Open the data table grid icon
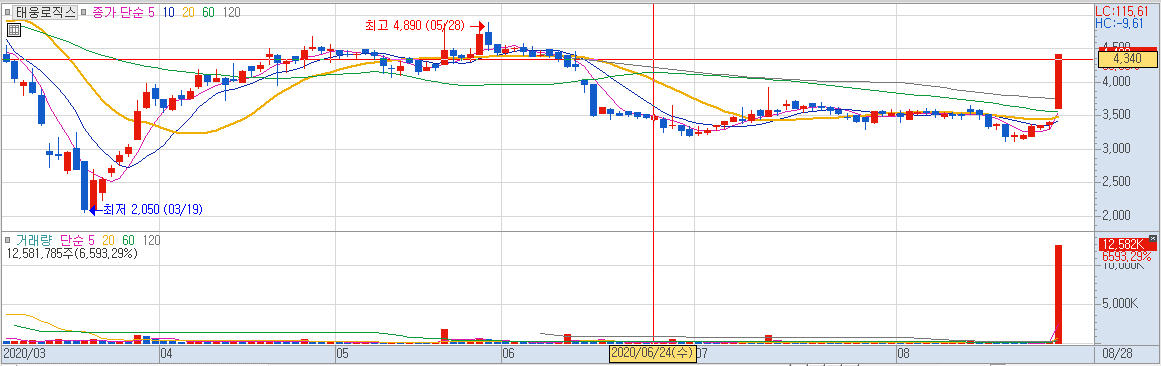The height and width of the screenshot is (366, 1161). (x=13, y=30)
